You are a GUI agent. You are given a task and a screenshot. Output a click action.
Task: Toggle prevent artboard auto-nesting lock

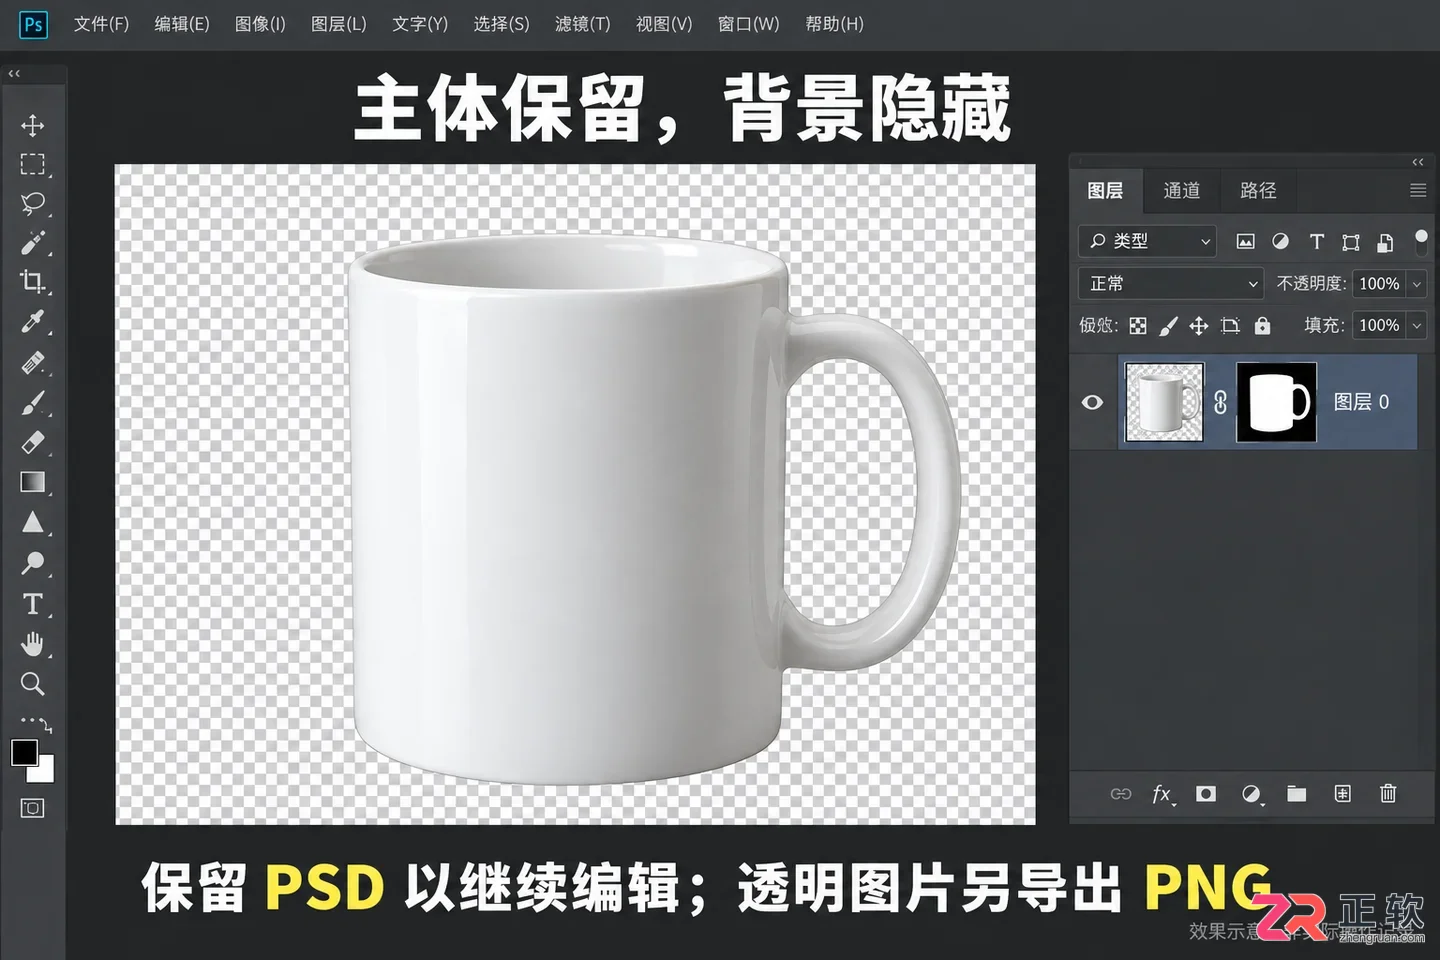click(1230, 325)
